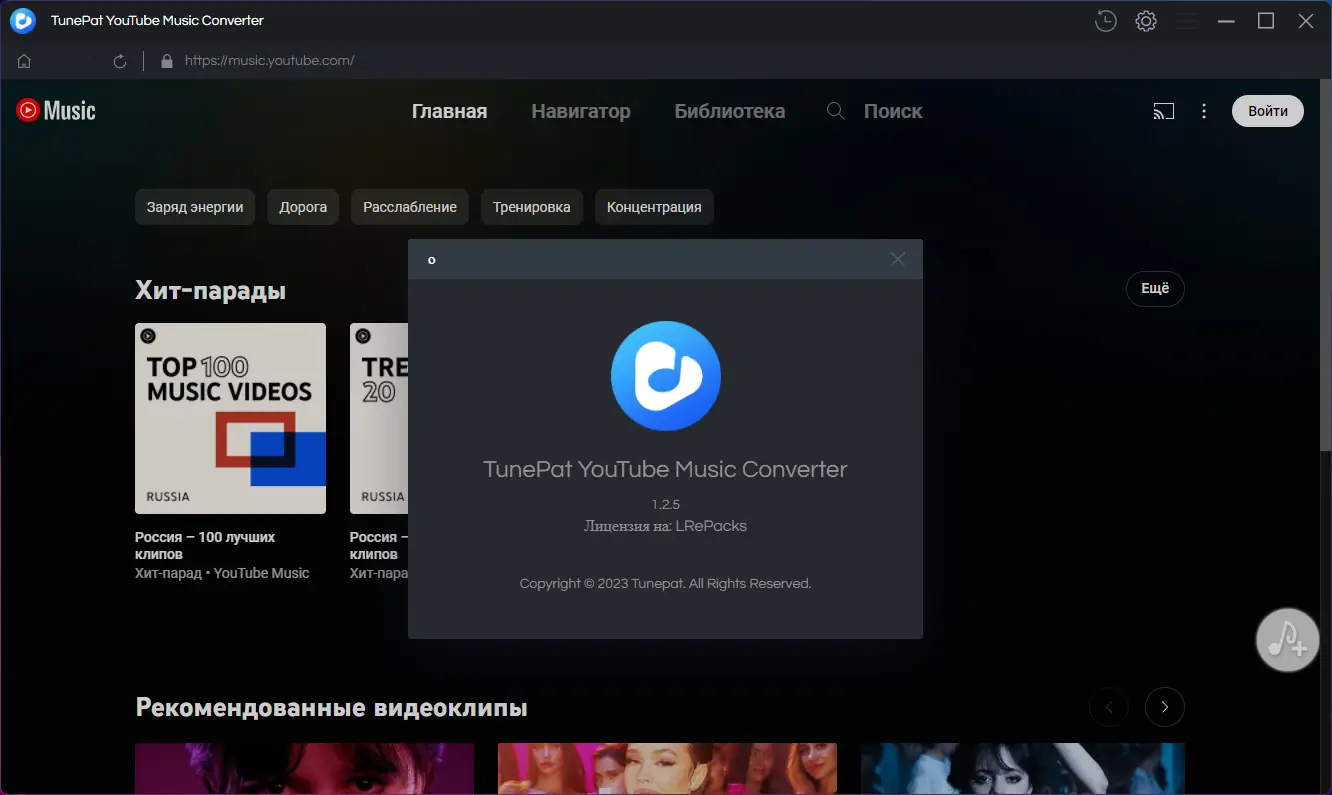
Task: Open the partially hidden TRE 20 chart thumbnail
Action: (x=379, y=418)
